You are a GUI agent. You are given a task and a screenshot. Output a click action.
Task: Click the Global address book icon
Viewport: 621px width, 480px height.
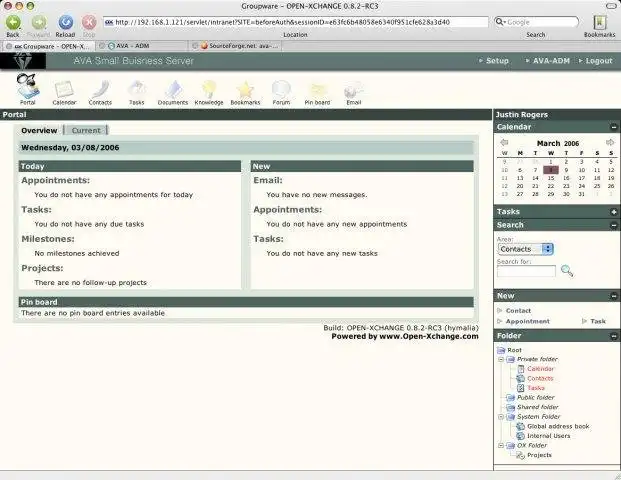coord(520,427)
